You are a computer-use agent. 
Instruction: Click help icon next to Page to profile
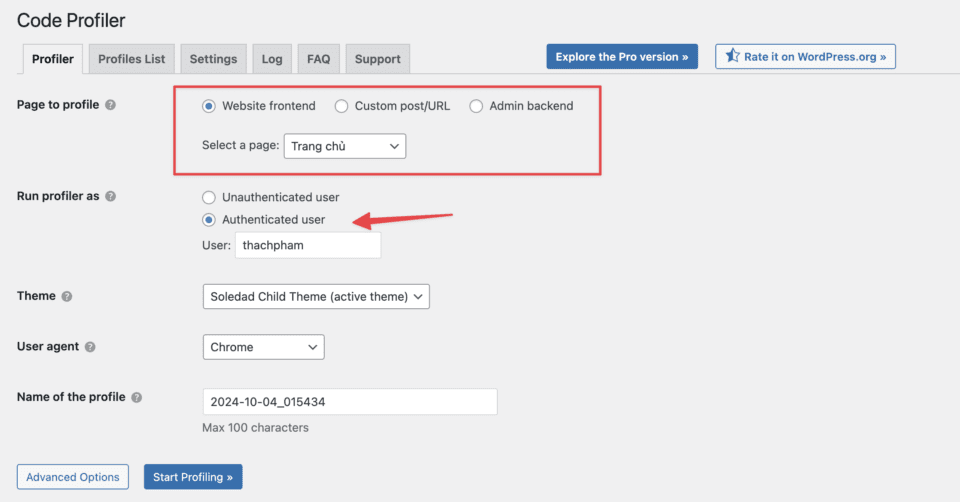tap(111, 105)
